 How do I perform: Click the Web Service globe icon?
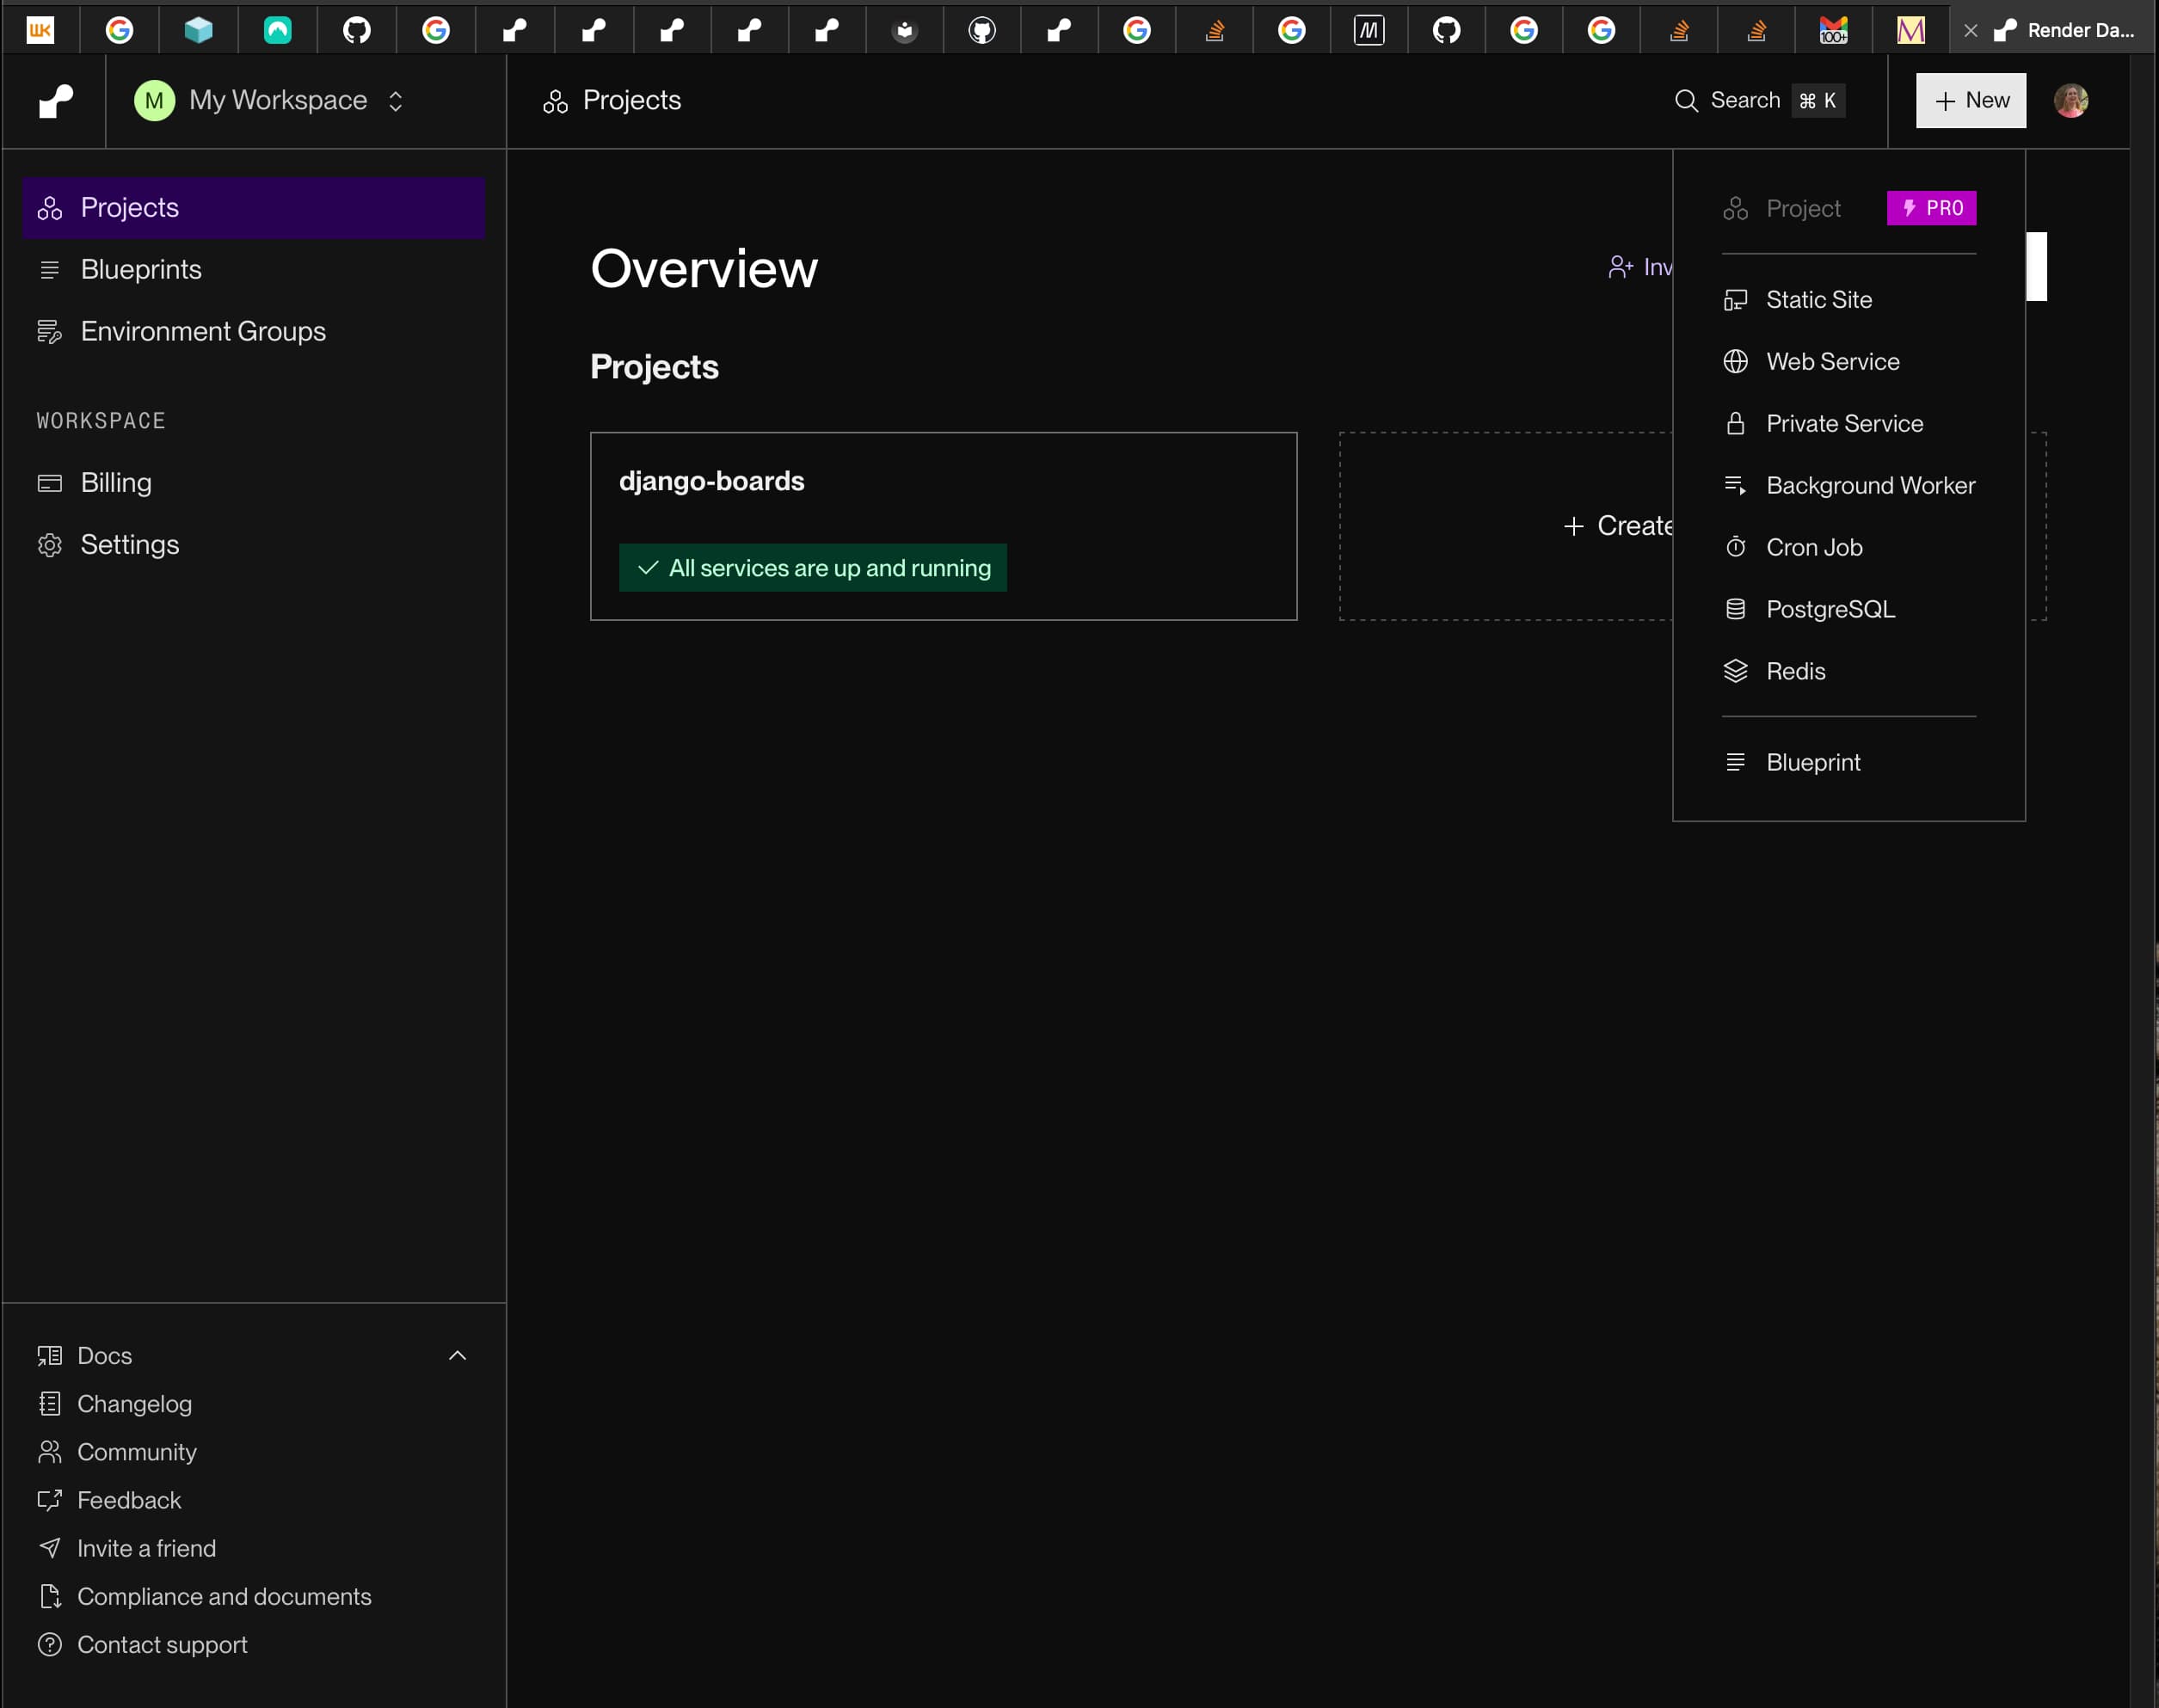click(1735, 361)
